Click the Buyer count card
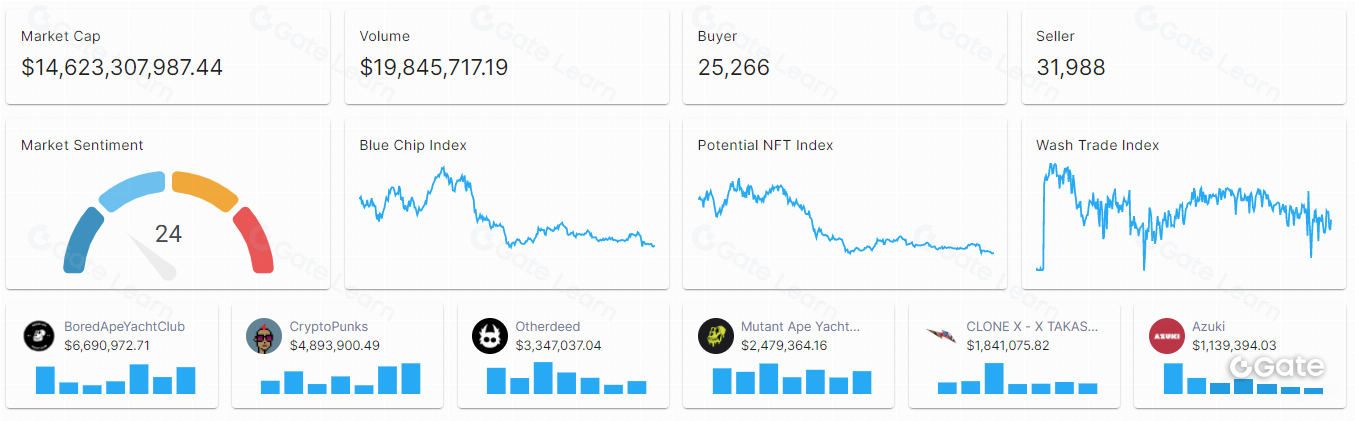Screen dimensions: 1355x421 click(844, 56)
